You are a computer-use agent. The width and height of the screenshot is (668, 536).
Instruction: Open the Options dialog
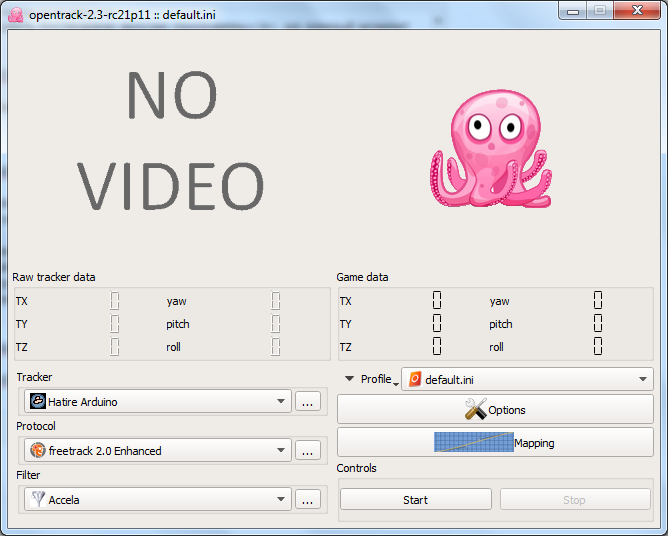click(495, 409)
